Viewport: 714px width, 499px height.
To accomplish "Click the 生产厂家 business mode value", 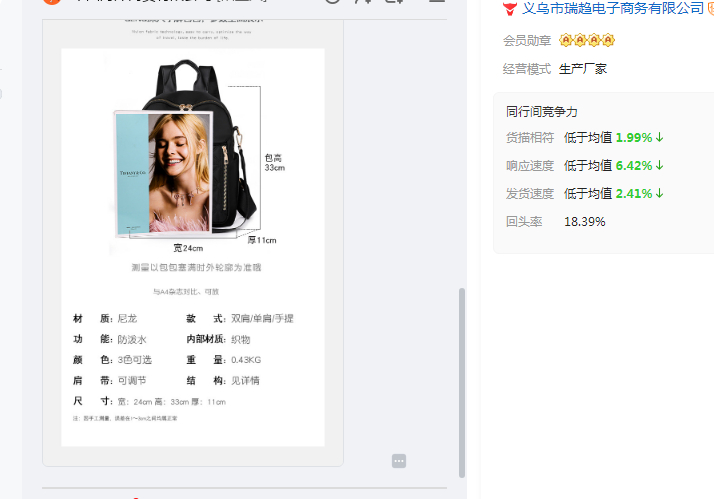I will coord(583,69).
